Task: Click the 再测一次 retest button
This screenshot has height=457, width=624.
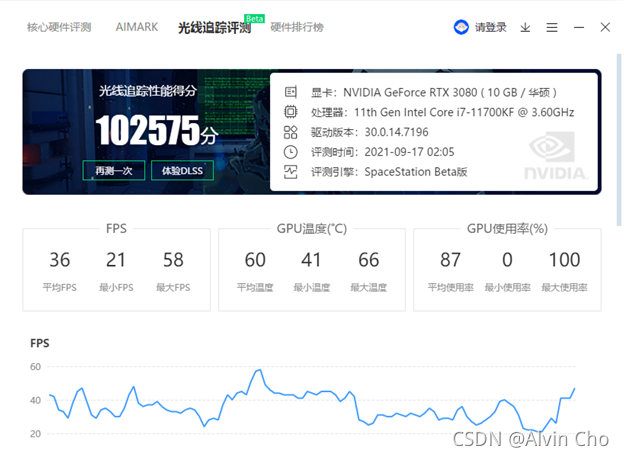Action: [x=114, y=170]
